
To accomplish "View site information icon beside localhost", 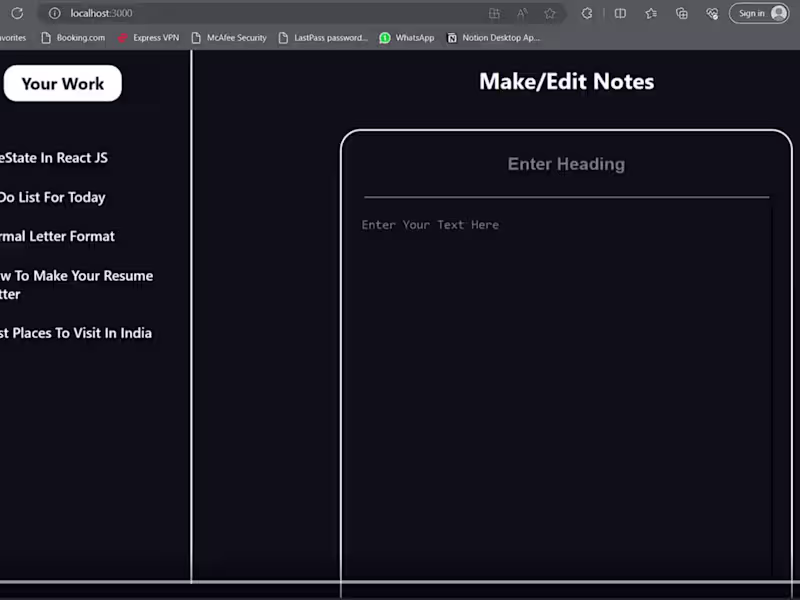I will click(55, 13).
